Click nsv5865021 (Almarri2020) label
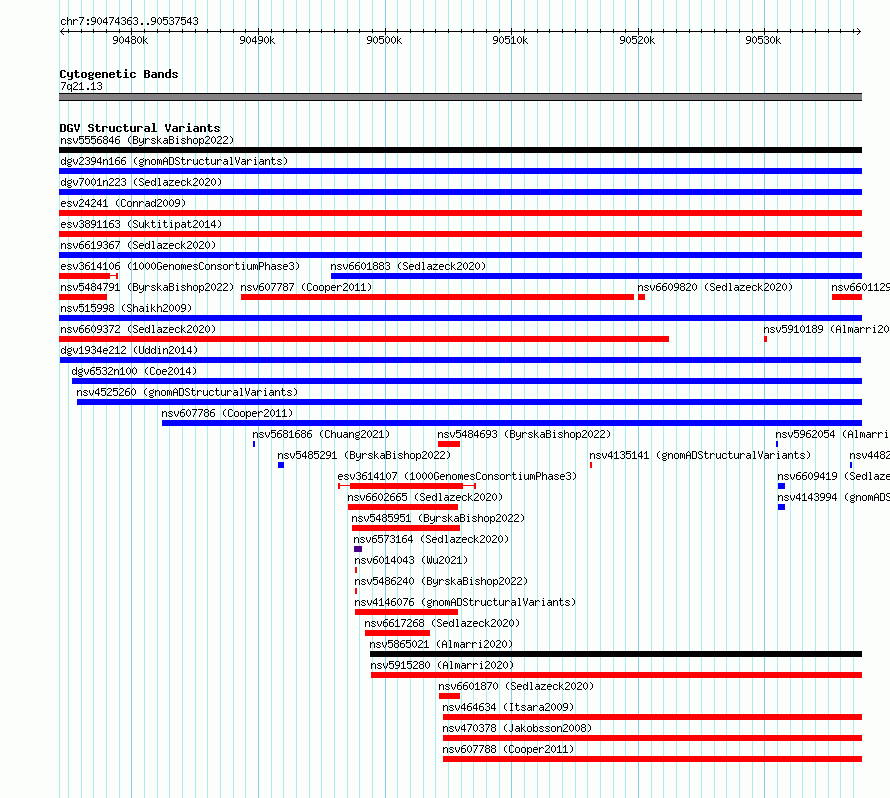 click(441, 644)
